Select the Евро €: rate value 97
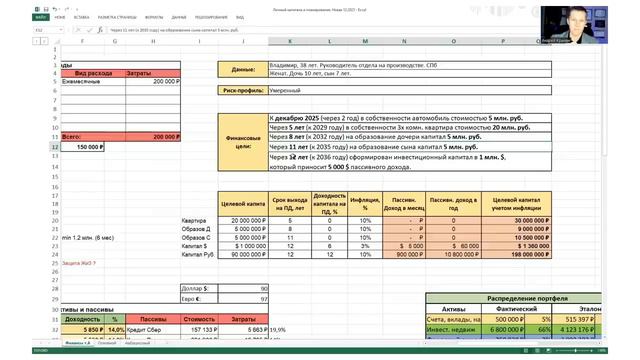640x360 pixels. (243, 299)
